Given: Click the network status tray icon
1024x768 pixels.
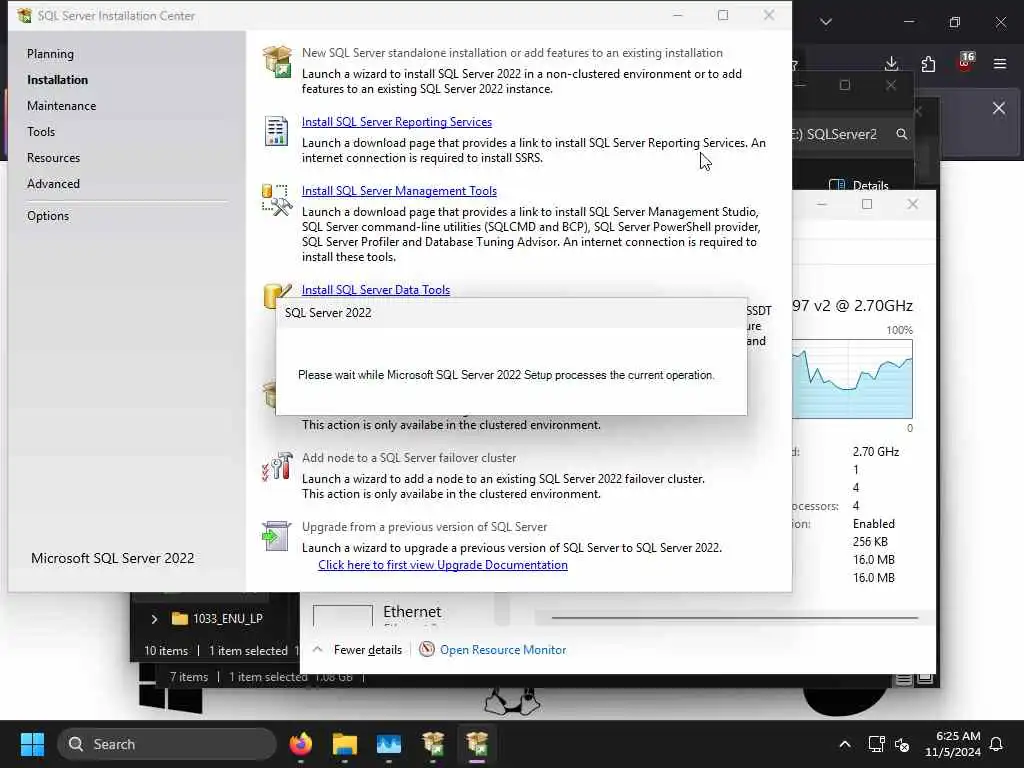Looking at the screenshot, I should point(876,744).
